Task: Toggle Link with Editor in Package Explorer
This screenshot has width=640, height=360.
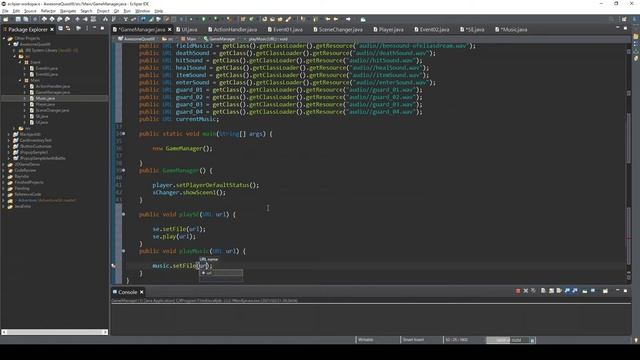Action: 68,29
